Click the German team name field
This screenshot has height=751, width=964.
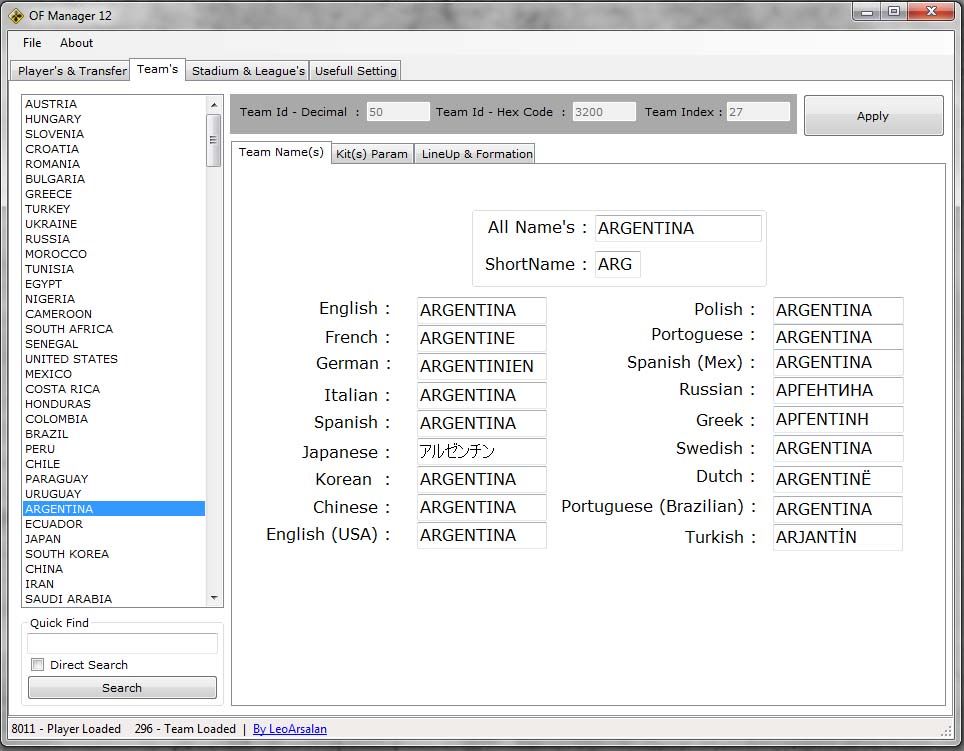coord(481,367)
